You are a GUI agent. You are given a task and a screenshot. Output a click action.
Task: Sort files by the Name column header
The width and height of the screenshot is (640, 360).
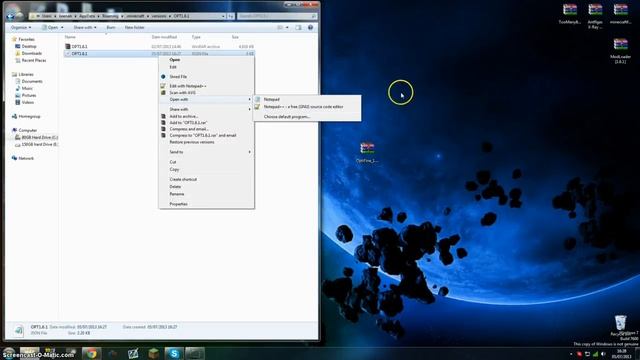click(70, 37)
